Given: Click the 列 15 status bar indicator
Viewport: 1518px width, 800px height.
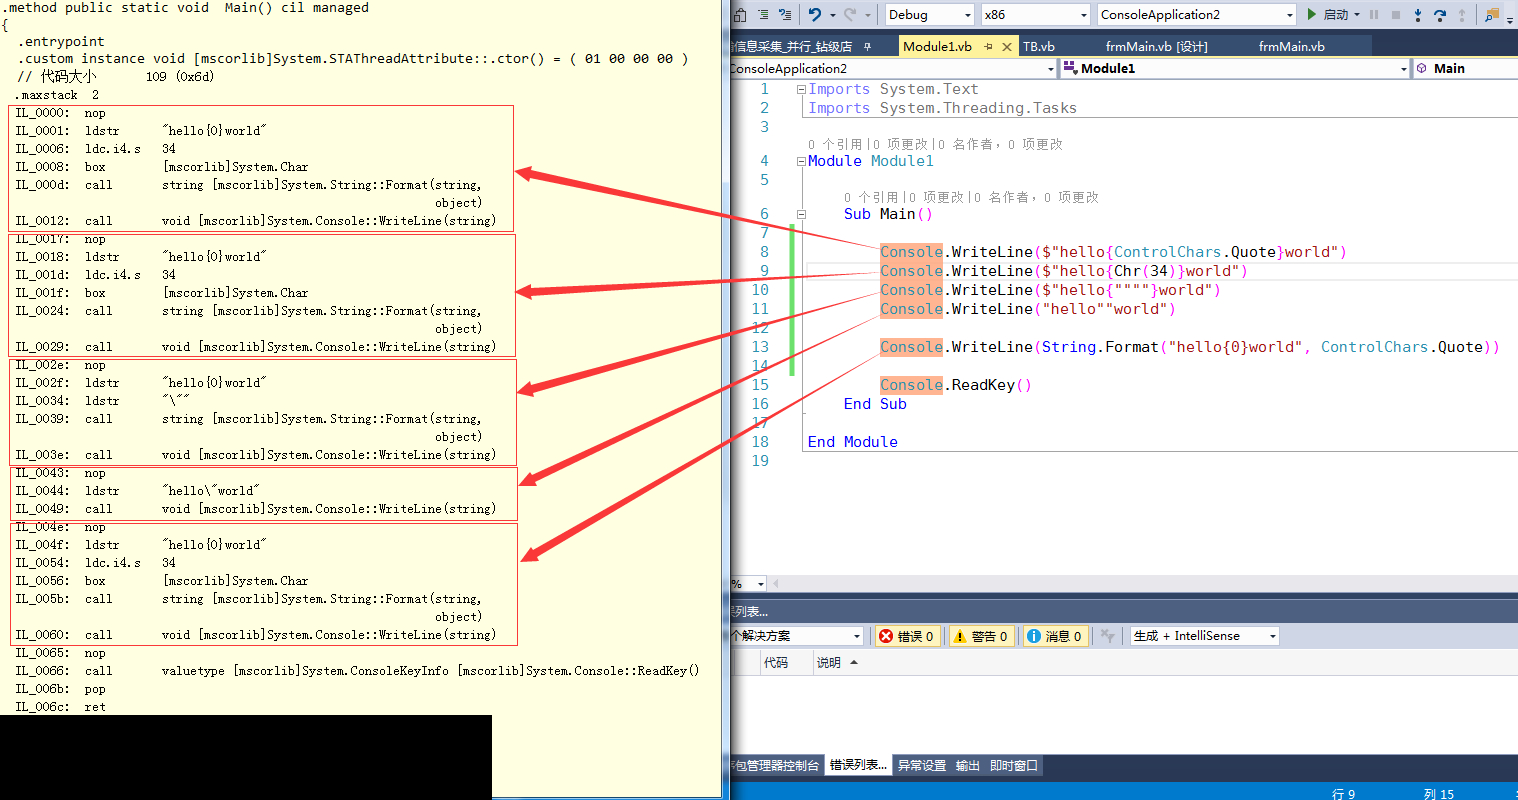Looking at the screenshot, I should point(1438,794).
